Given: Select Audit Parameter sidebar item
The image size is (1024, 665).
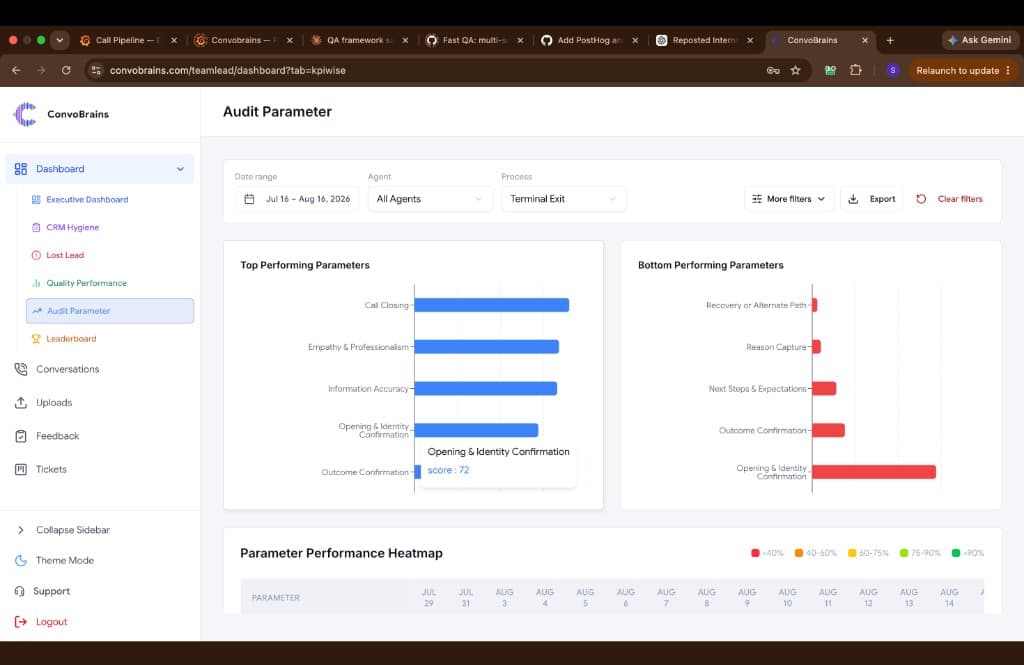Looking at the screenshot, I should click(x=110, y=311).
